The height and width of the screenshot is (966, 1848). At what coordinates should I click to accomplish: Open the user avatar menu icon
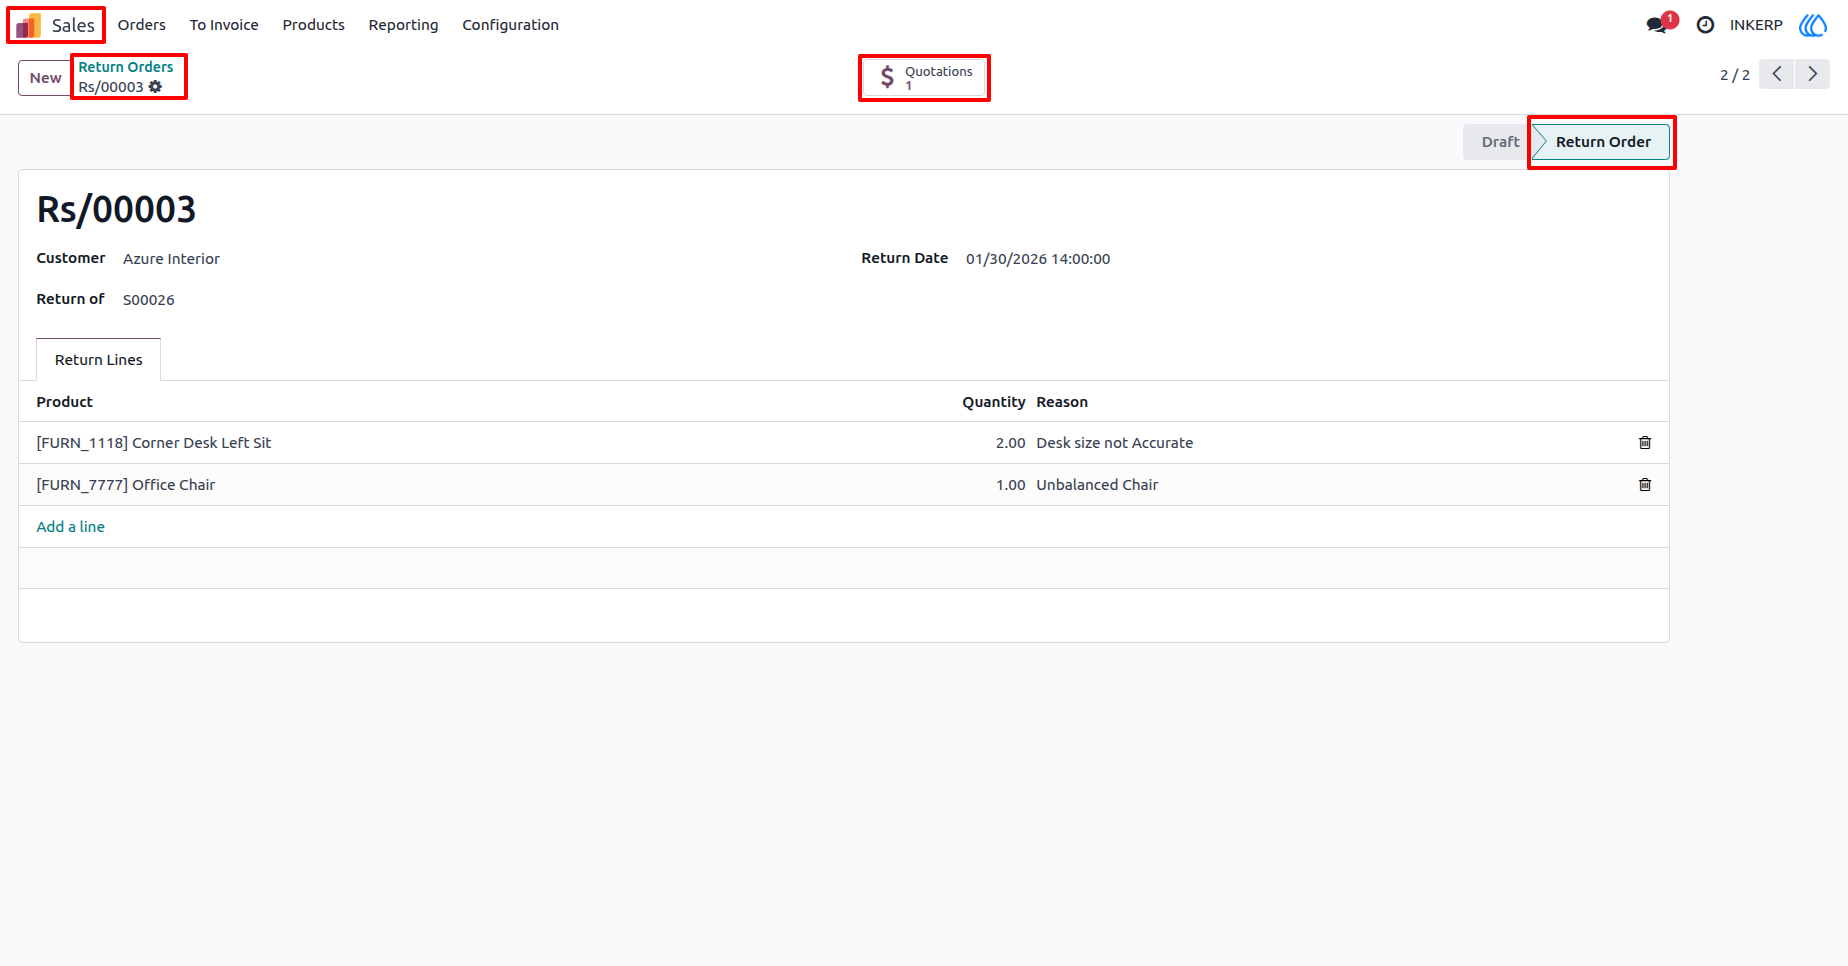(1813, 25)
